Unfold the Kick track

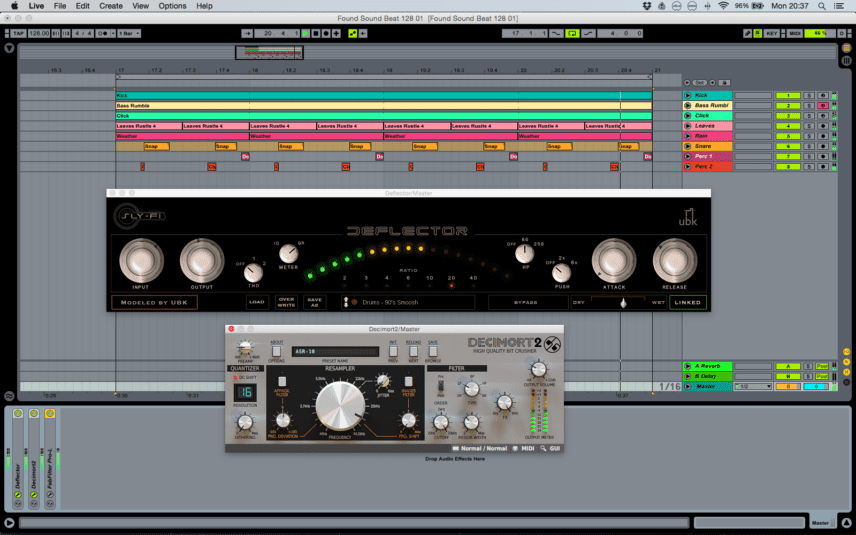(x=688, y=96)
